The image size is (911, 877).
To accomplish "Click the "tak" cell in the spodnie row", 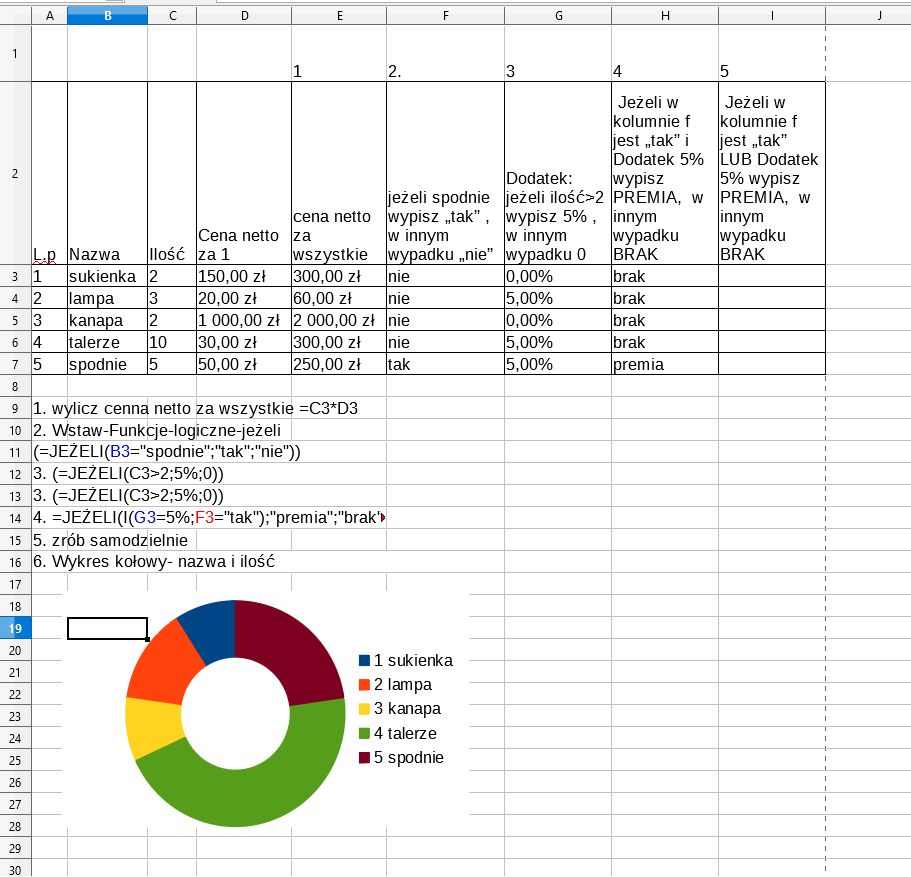I will 445,364.
